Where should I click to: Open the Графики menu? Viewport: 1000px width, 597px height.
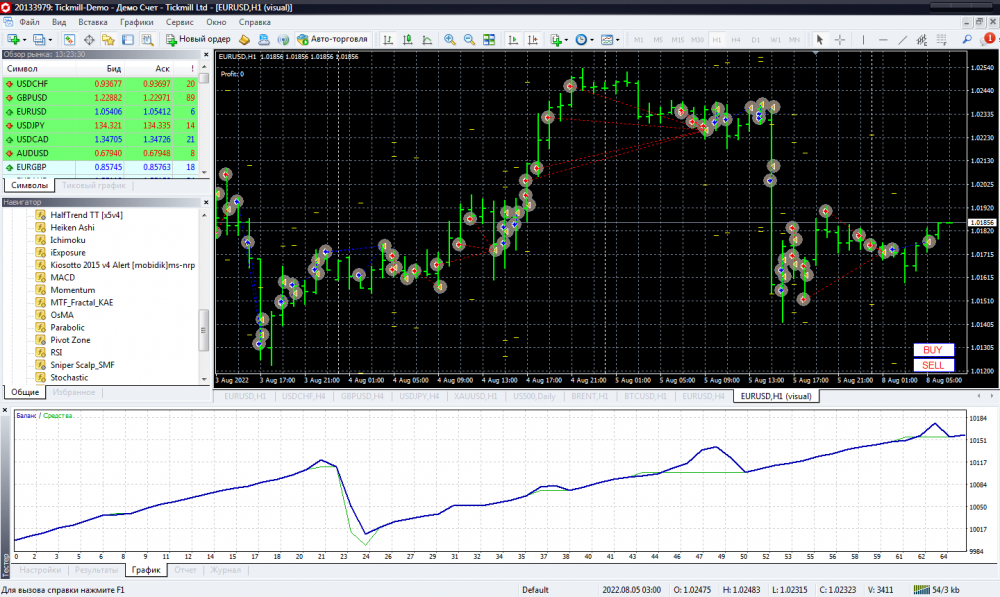(136, 22)
